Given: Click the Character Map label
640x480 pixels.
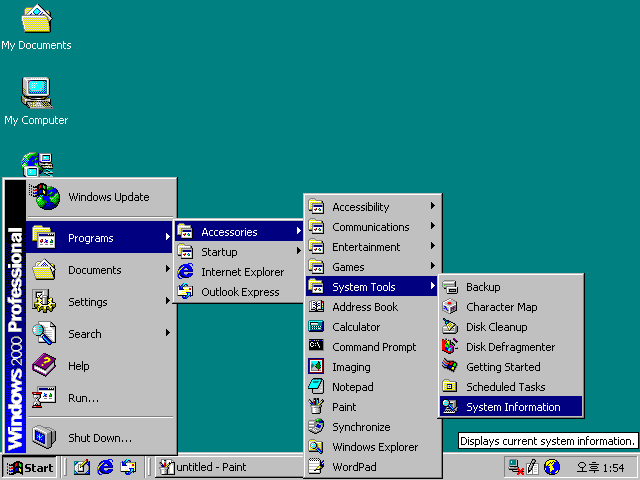Looking at the screenshot, I should coord(502,307).
